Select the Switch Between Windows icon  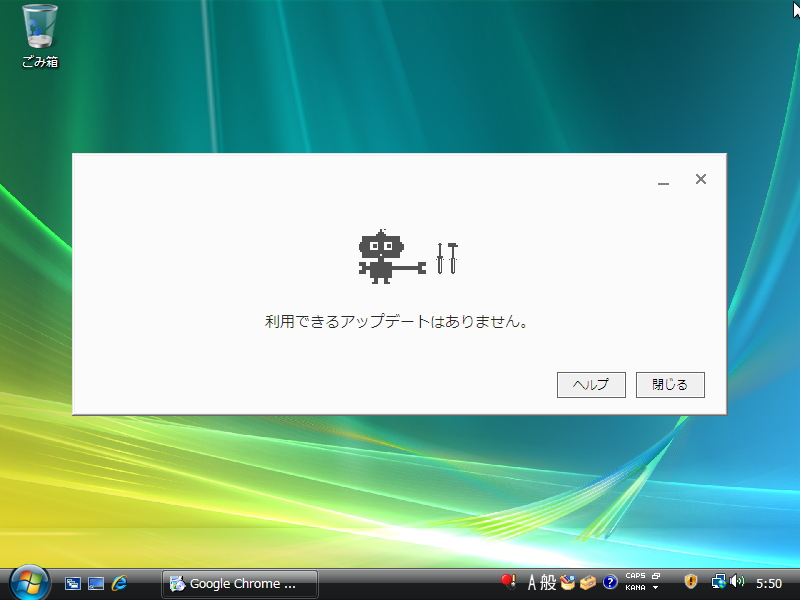point(72,583)
